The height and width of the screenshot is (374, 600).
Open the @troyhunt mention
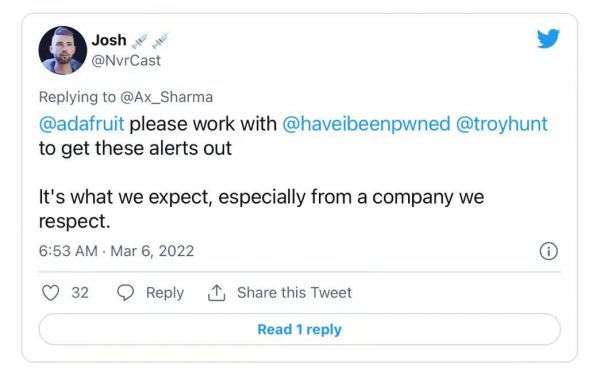click(x=502, y=124)
